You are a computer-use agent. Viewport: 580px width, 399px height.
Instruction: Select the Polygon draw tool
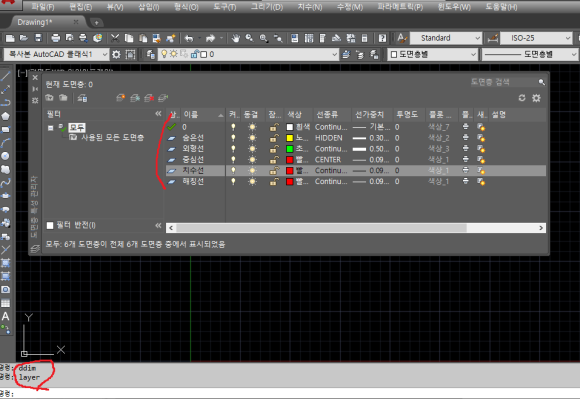click(6, 116)
